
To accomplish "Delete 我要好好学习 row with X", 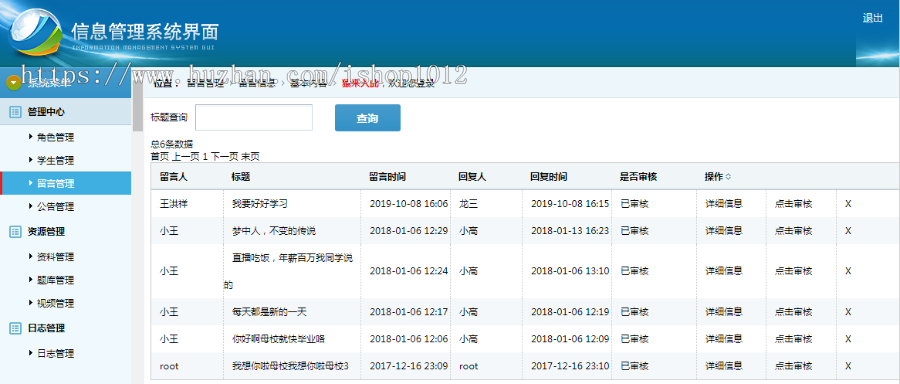I will [848, 203].
